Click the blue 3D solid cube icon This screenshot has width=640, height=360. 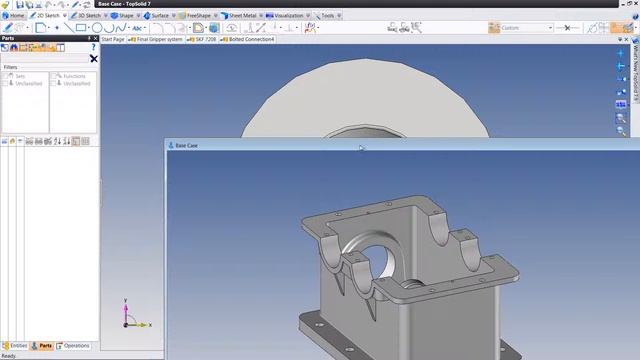[214, 28]
